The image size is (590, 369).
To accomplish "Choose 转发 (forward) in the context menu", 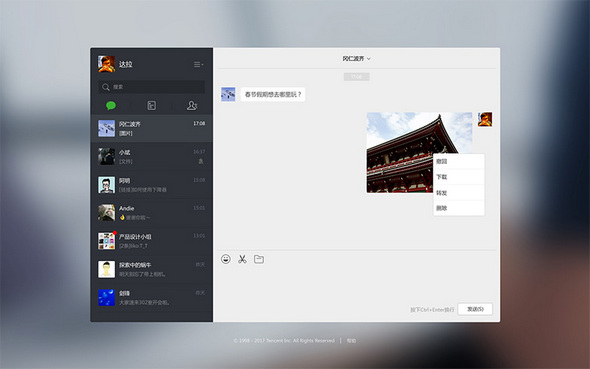I will (459, 193).
